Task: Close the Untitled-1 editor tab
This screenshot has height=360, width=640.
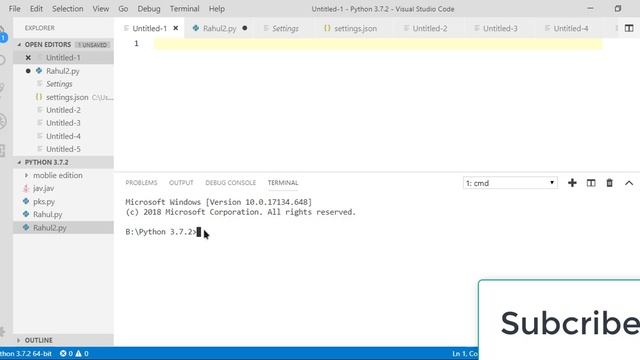Action: click(x=176, y=28)
